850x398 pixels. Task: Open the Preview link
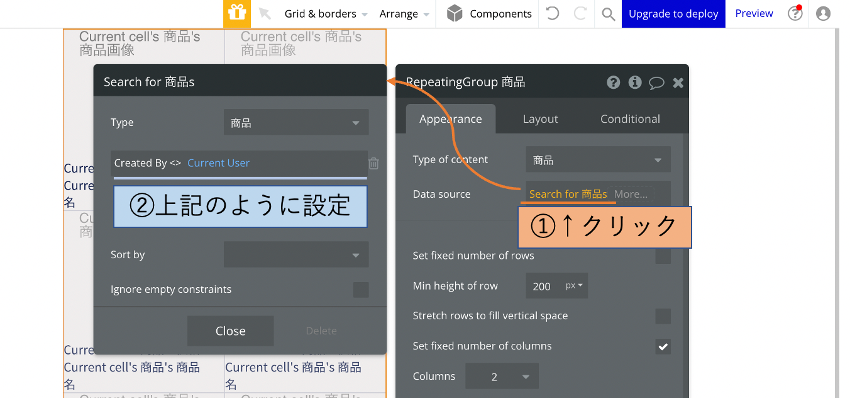[754, 14]
